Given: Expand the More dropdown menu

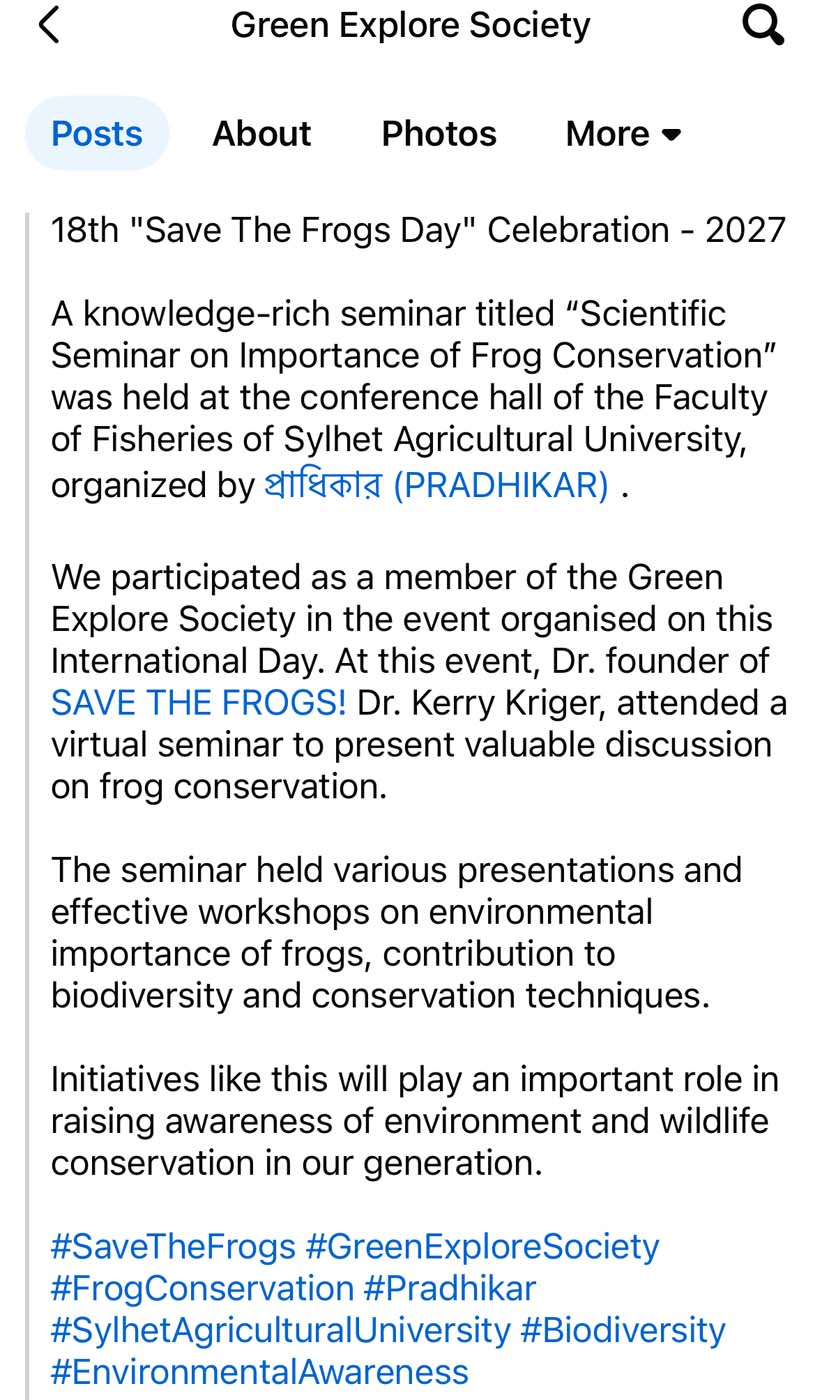Looking at the screenshot, I should [623, 134].
